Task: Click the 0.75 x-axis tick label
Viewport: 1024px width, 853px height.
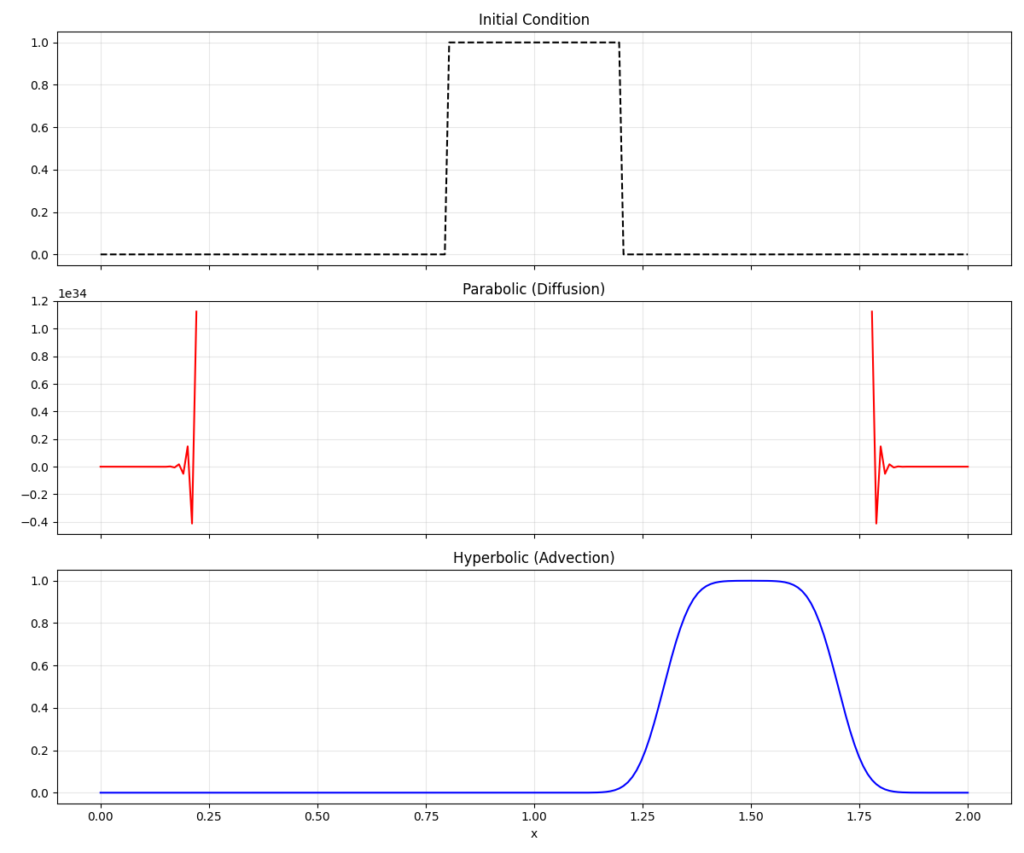Action: (425, 815)
